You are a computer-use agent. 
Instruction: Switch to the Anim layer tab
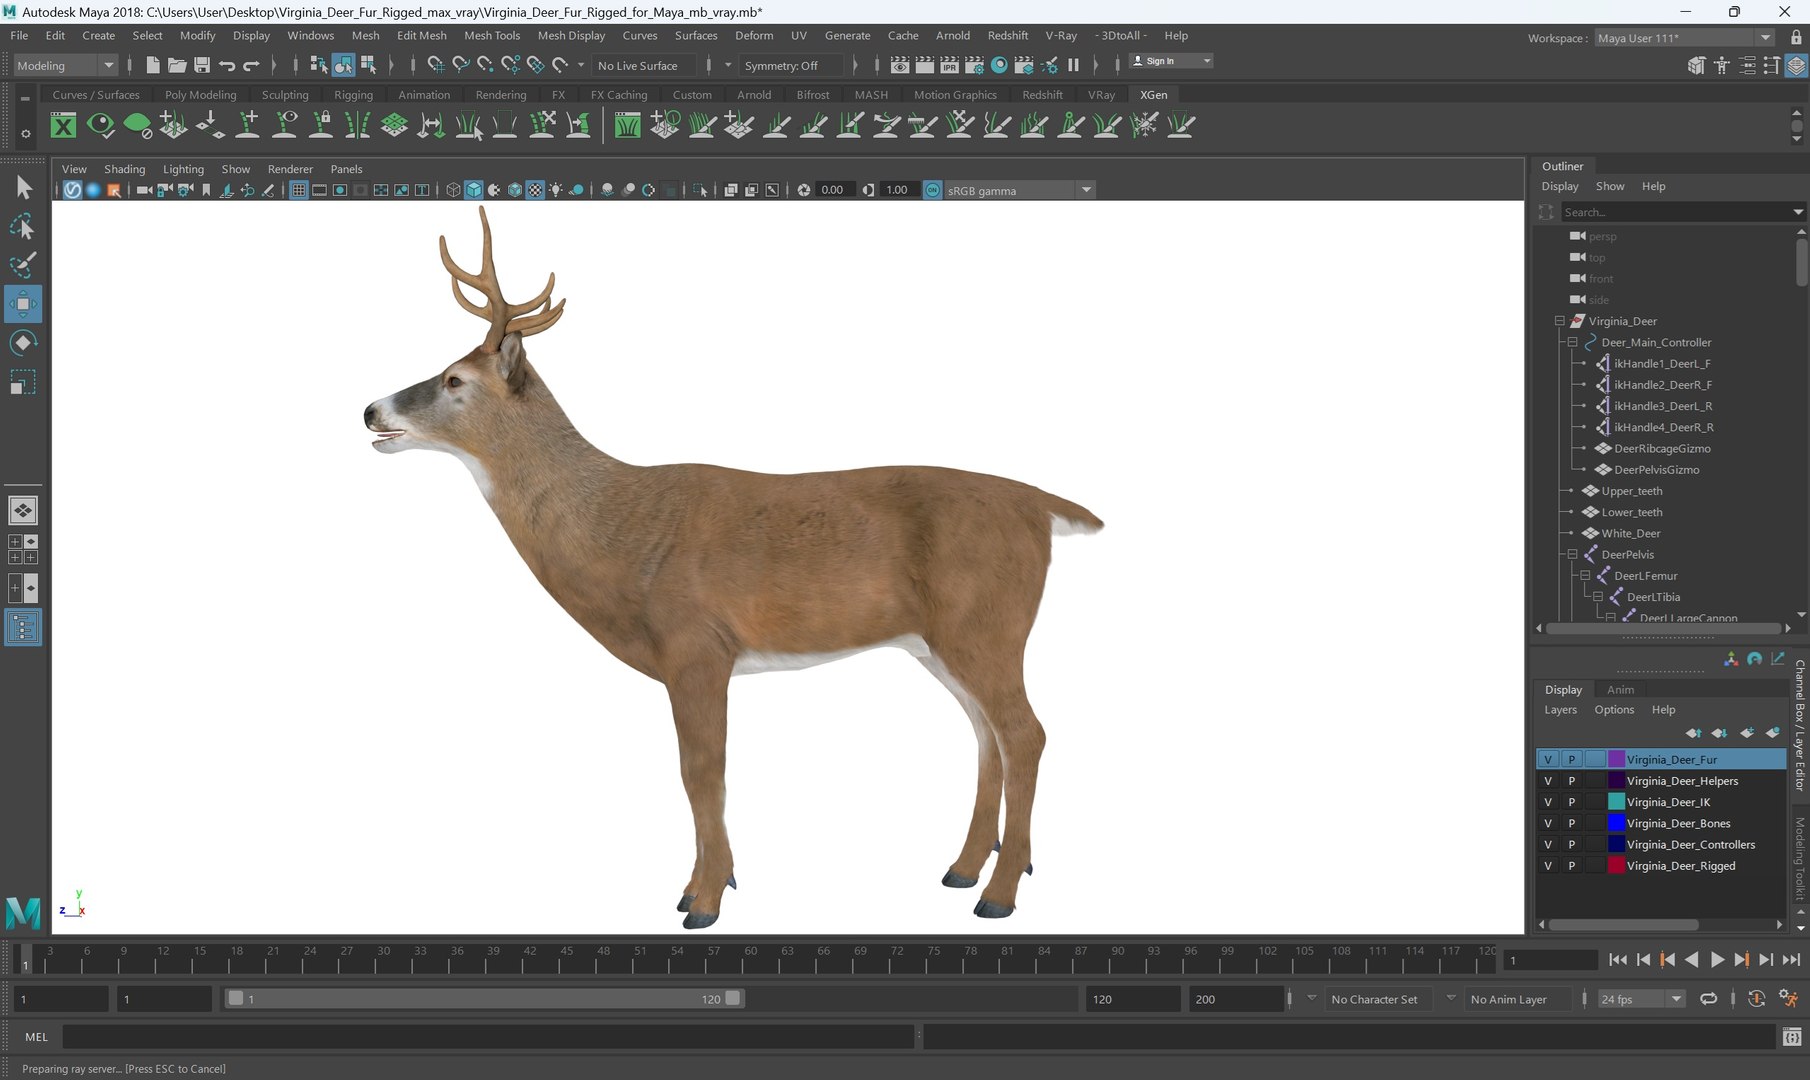(1620, 690)
